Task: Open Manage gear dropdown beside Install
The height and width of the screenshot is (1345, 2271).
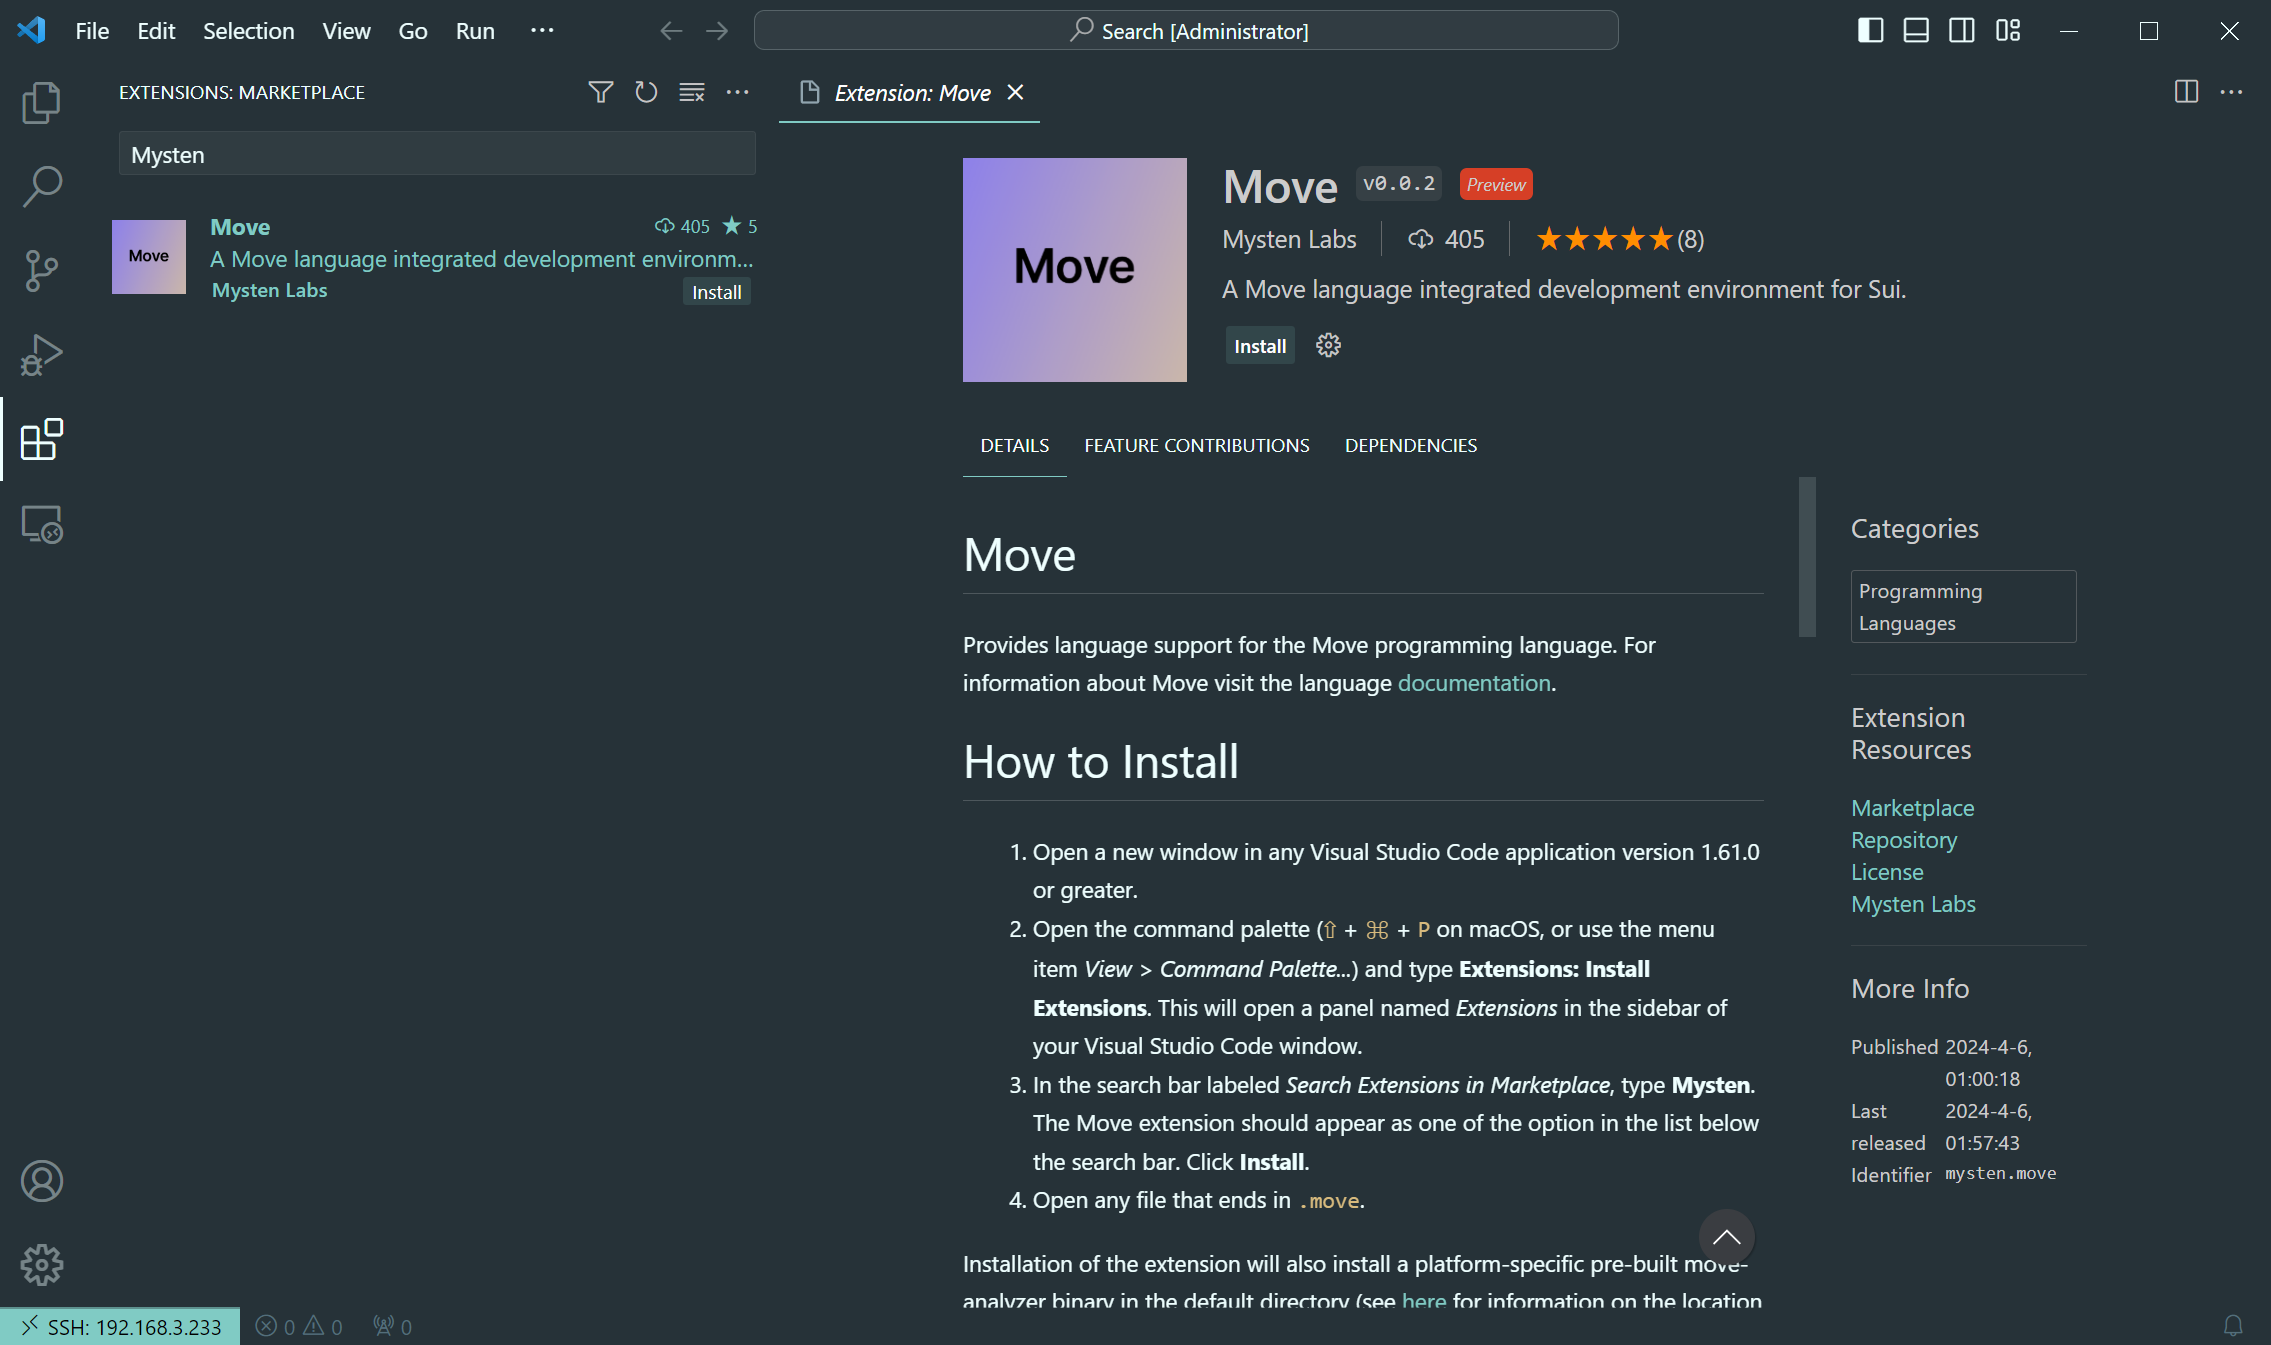Action: [1328, 346]
